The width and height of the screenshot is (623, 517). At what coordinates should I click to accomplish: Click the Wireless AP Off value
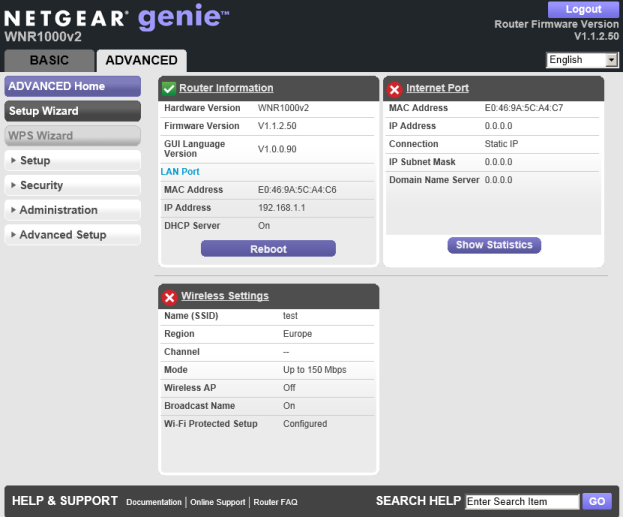[x=289, y=388]
